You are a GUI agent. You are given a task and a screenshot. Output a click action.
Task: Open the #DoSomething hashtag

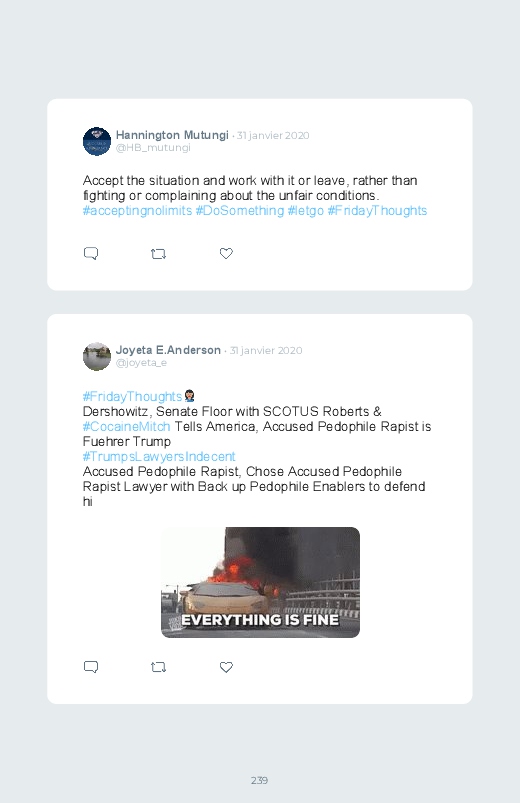click(240, 210)
